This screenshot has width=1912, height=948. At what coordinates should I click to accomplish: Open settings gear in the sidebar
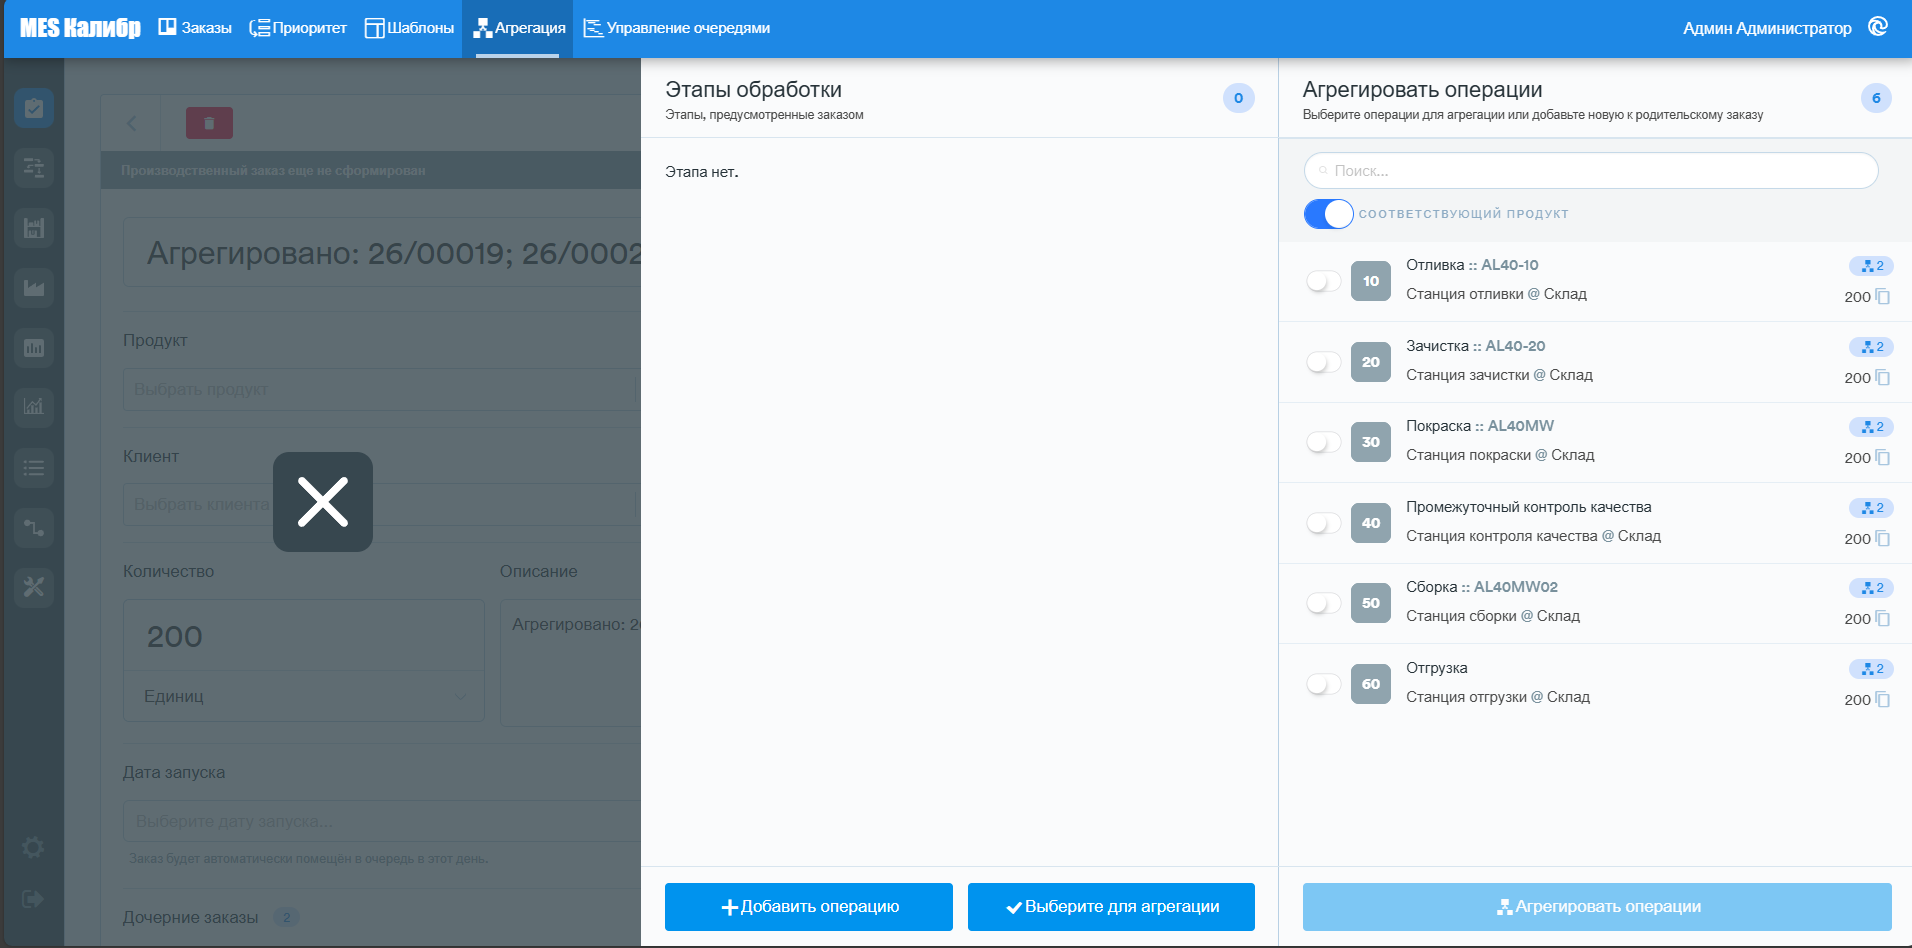tap(33, 848)
